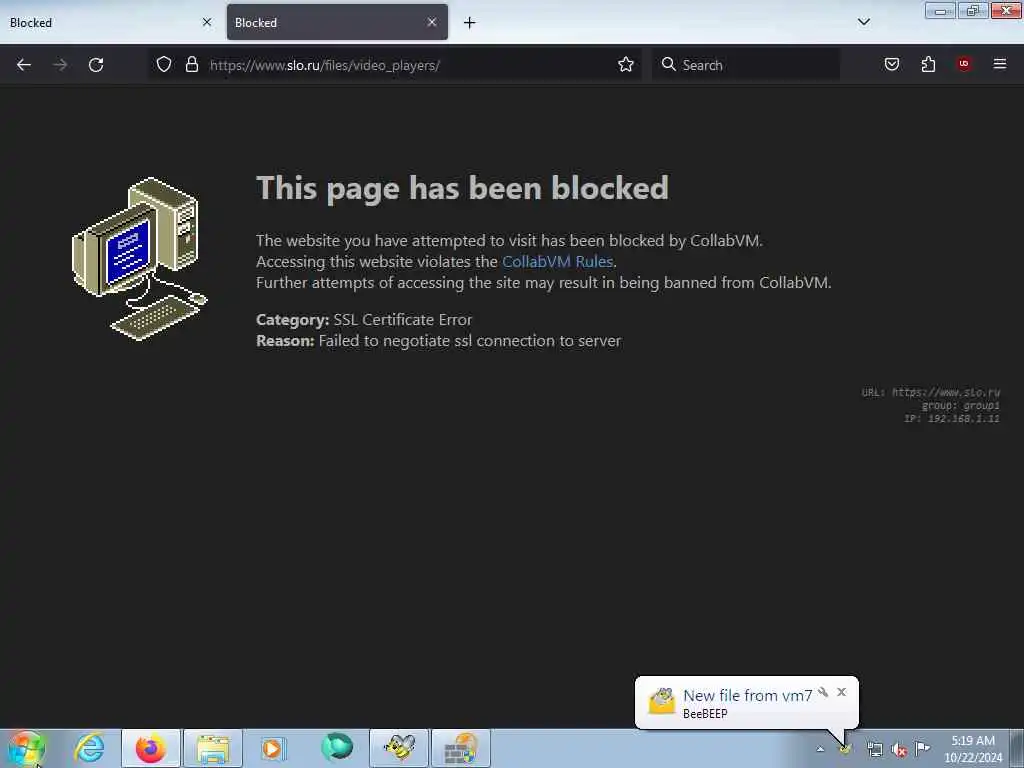The image size is (1024, 768).
Task: Open the New file from vm7 notification
Action: (x=747, y=696)
